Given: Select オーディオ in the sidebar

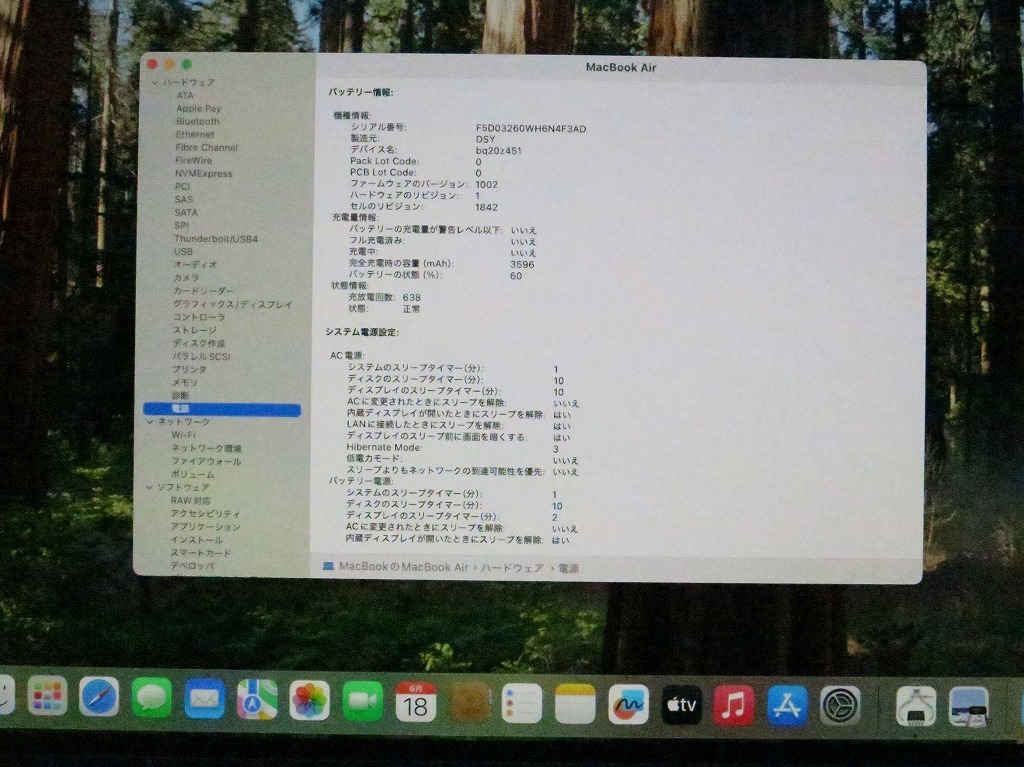Looking at the screenshot, I should (x=195, y=265).
